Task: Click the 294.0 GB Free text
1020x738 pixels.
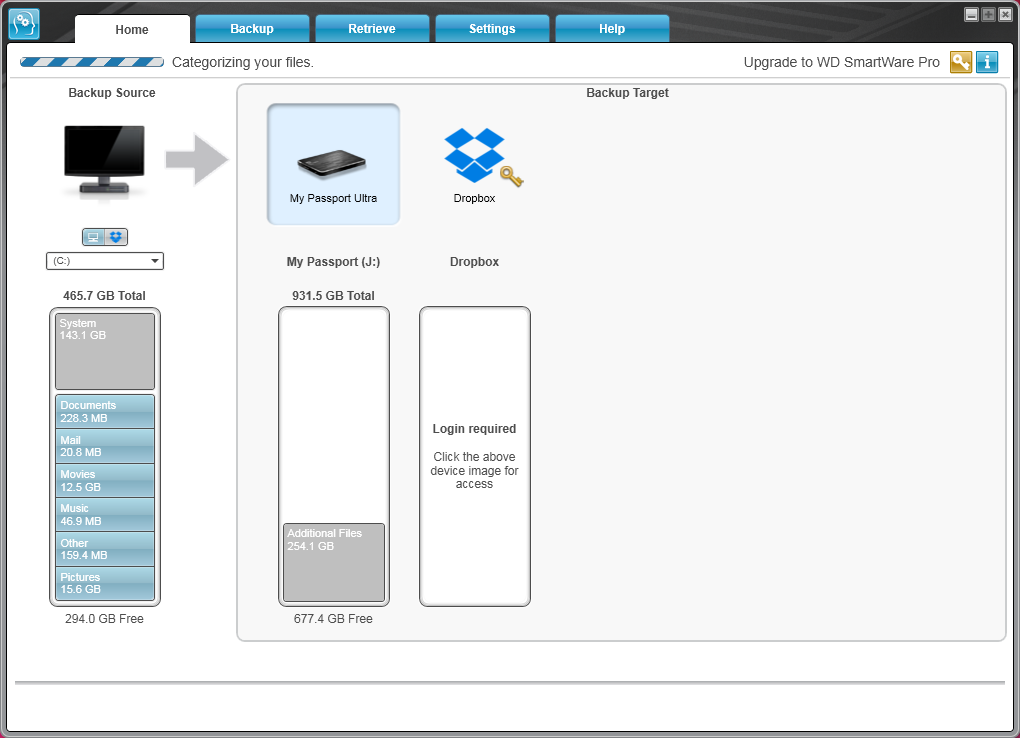Action: [x=104, y=619]
